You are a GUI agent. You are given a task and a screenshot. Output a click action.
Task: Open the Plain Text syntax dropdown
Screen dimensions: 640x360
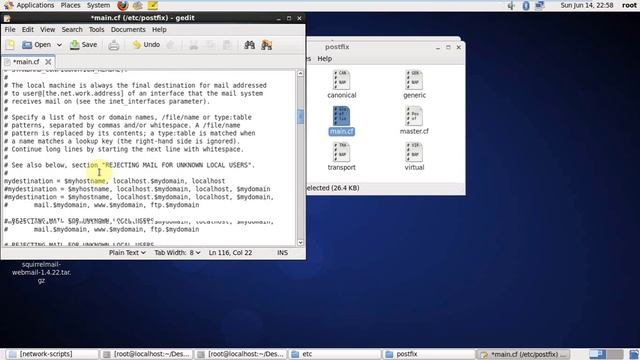coord(127,253)
